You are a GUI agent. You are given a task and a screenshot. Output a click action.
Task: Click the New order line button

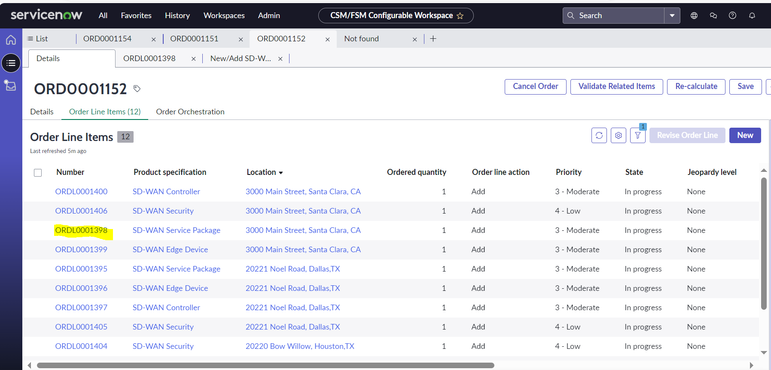[745, 135]
